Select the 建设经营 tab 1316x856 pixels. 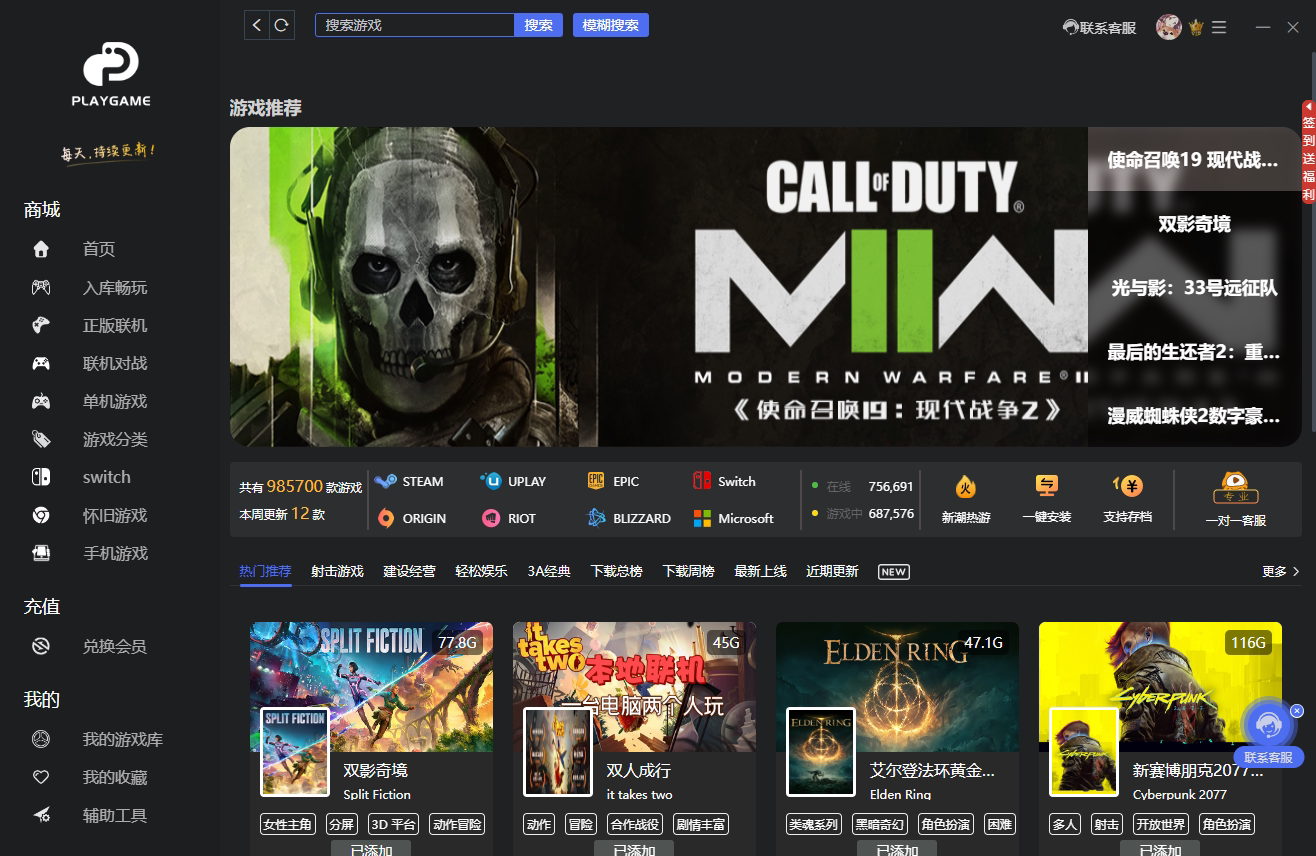click(409, 571)
